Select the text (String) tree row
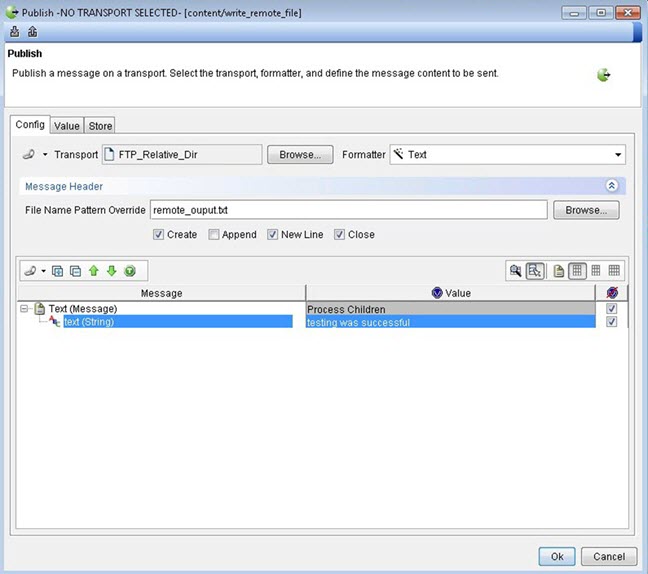This screenshot has width=648, height=574. coord(178,322)
